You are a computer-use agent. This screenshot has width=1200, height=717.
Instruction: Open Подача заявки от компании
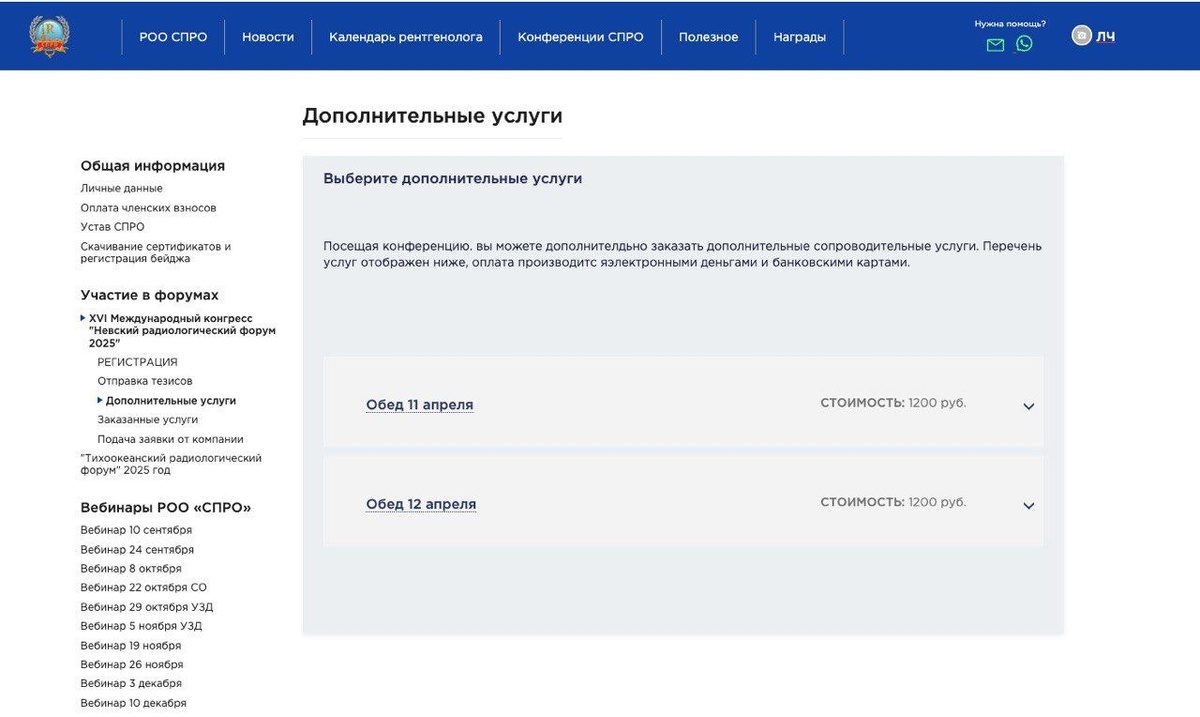(170, 439)
